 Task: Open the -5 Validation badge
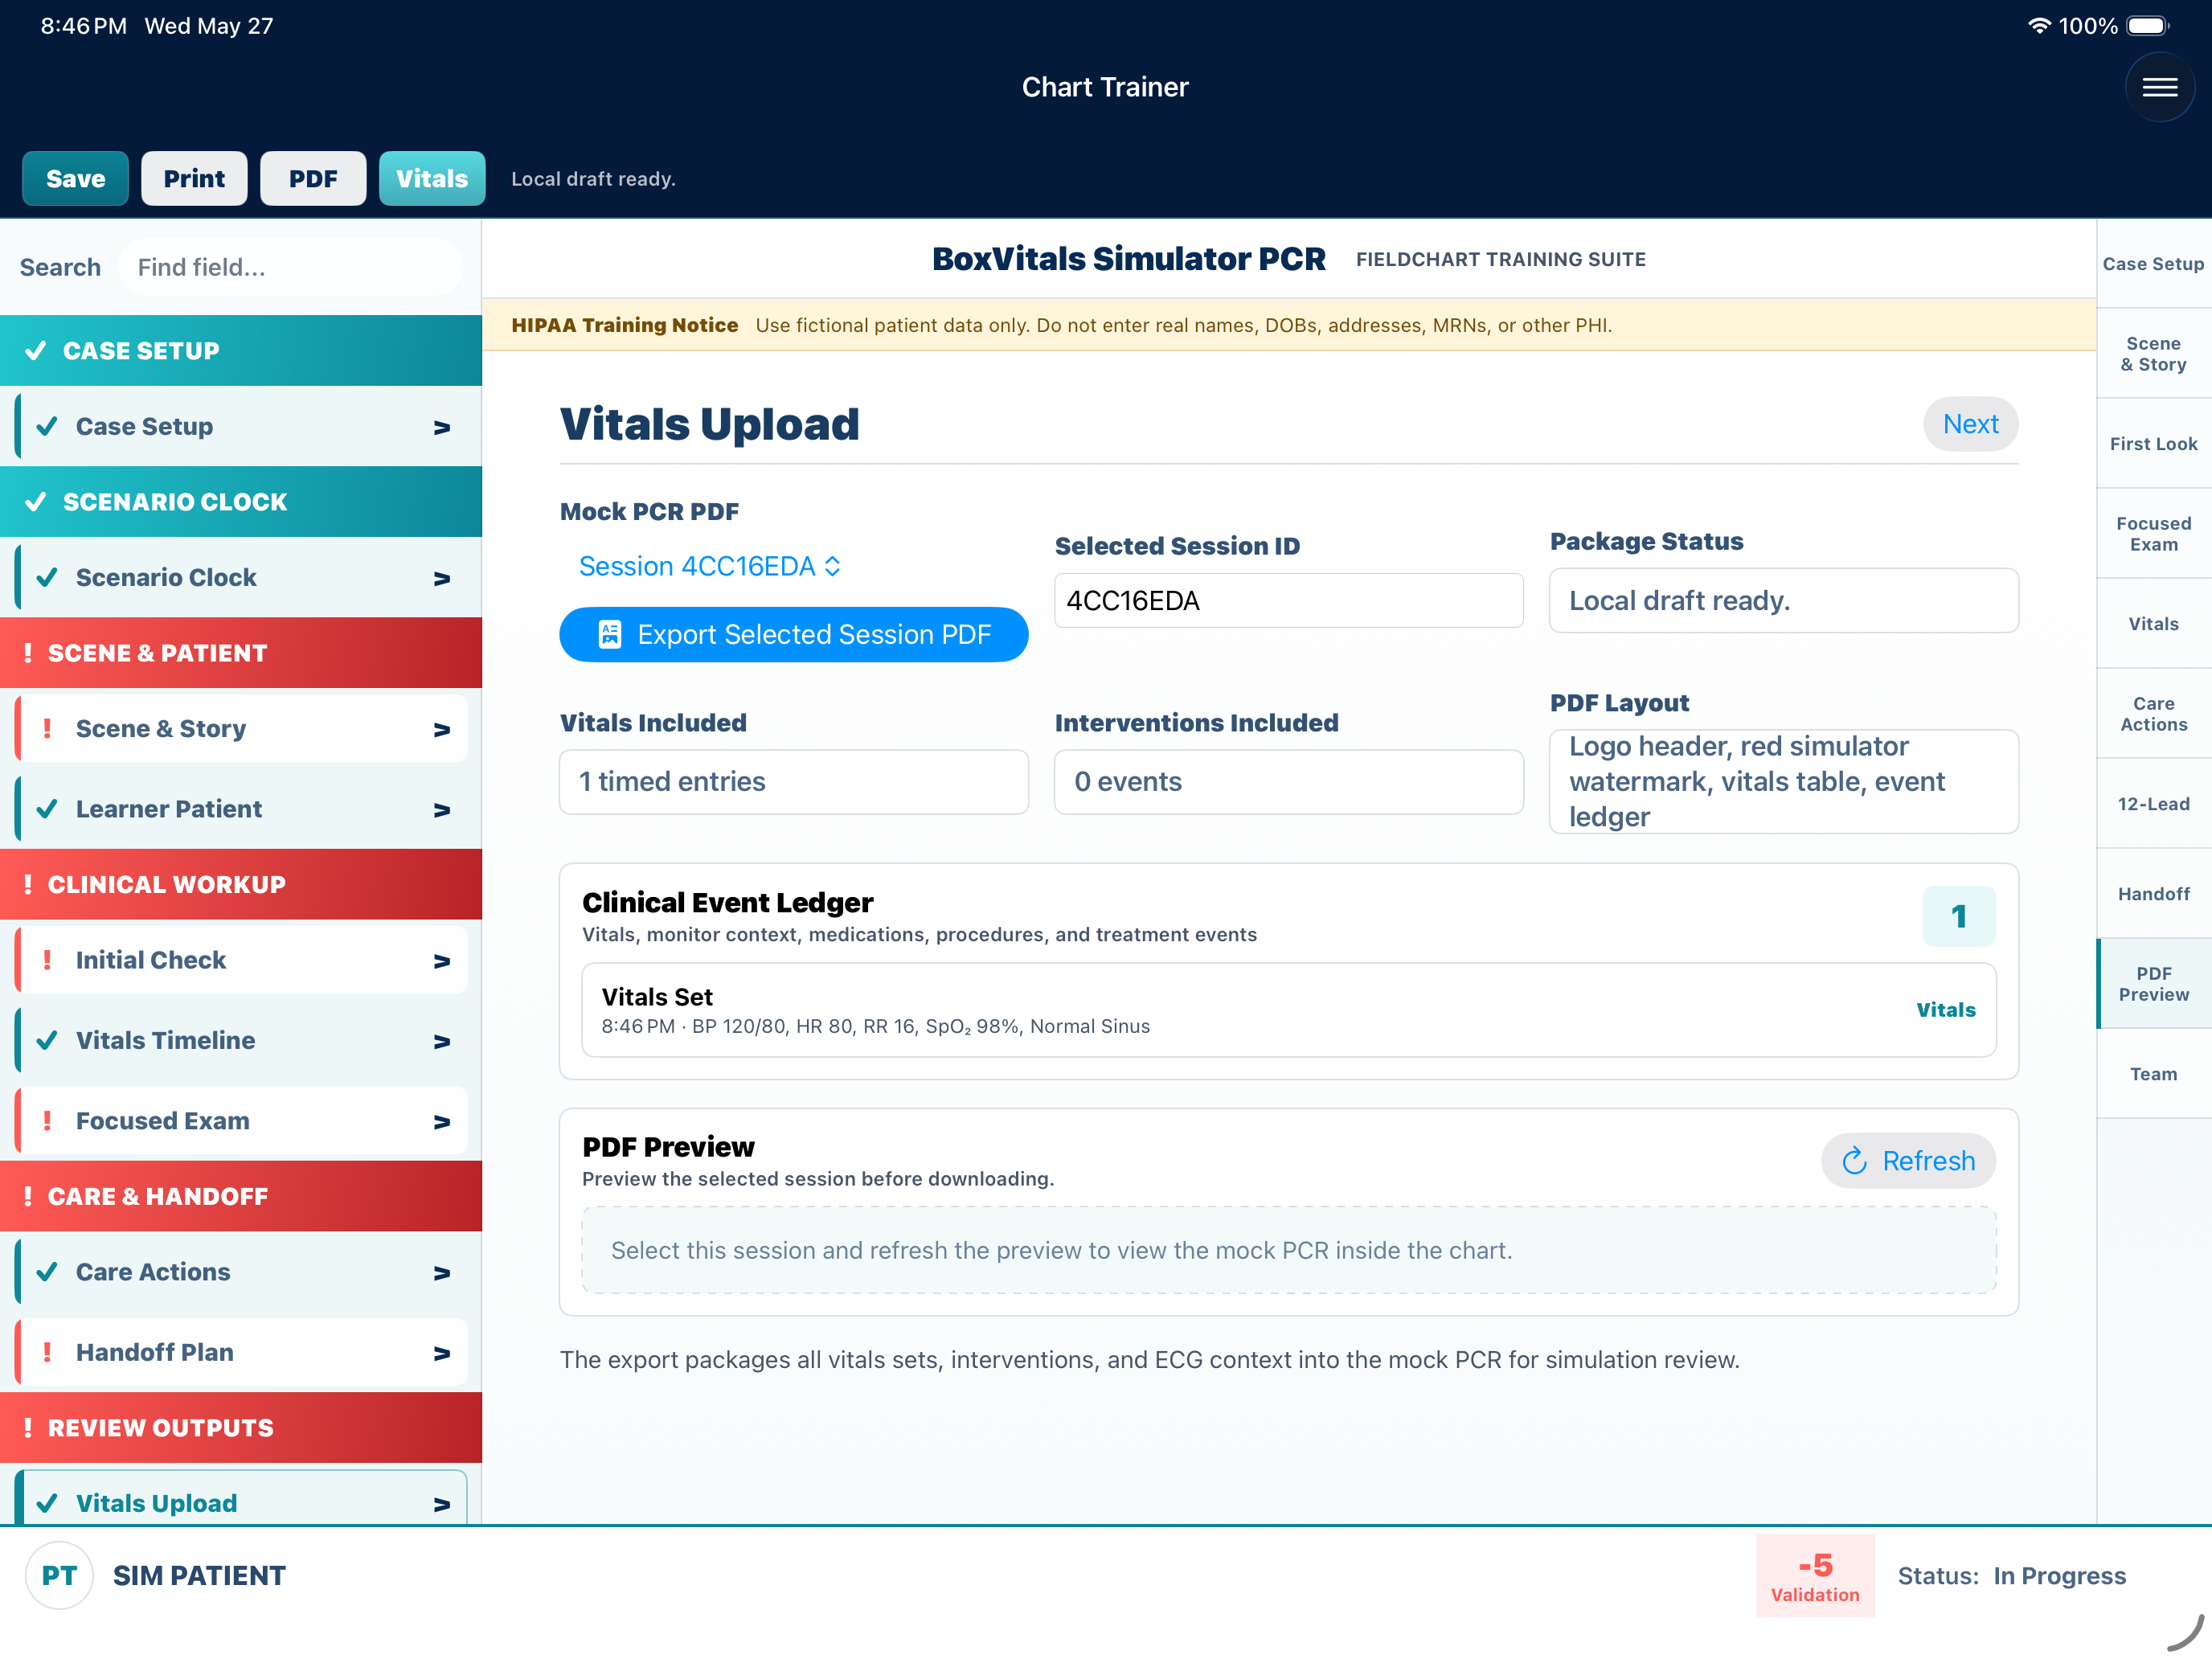[1815, 1575]
